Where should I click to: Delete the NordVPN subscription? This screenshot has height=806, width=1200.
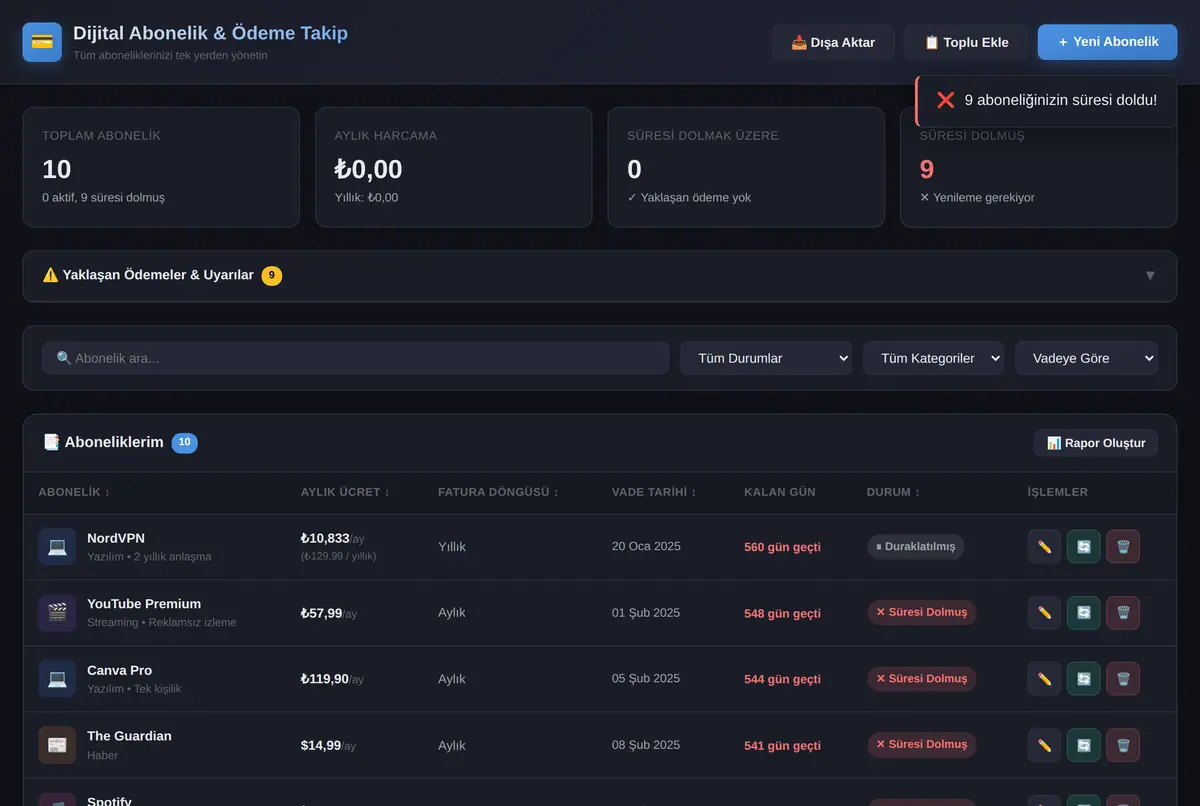click(1123, 547)
